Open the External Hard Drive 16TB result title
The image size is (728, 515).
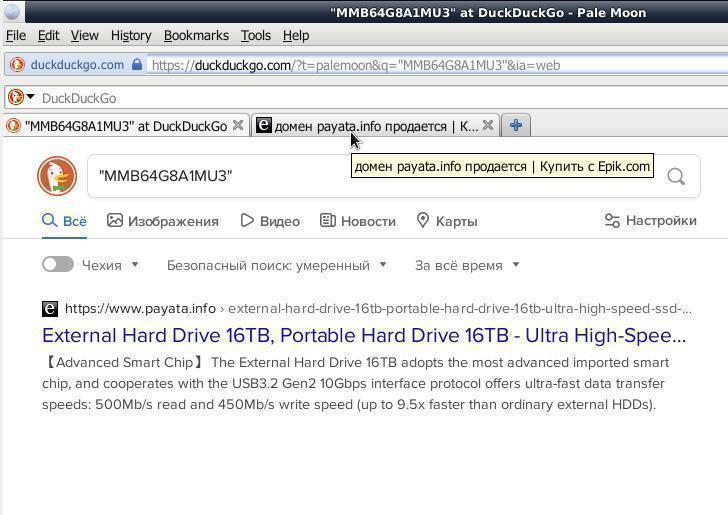[364, 335]
